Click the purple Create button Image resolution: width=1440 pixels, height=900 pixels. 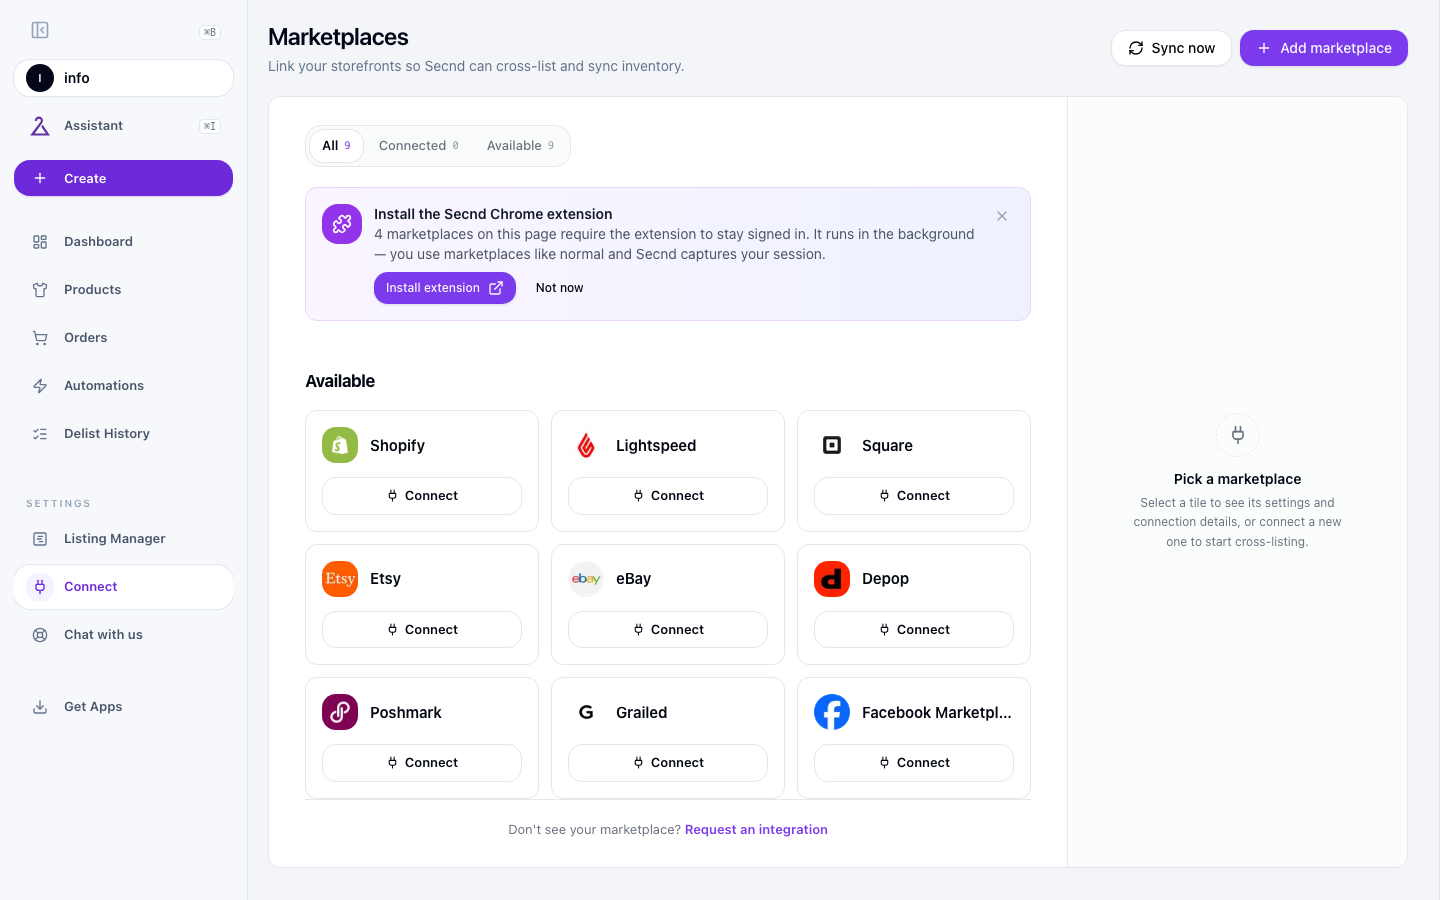pyautogui.click(x=123, y=178)
